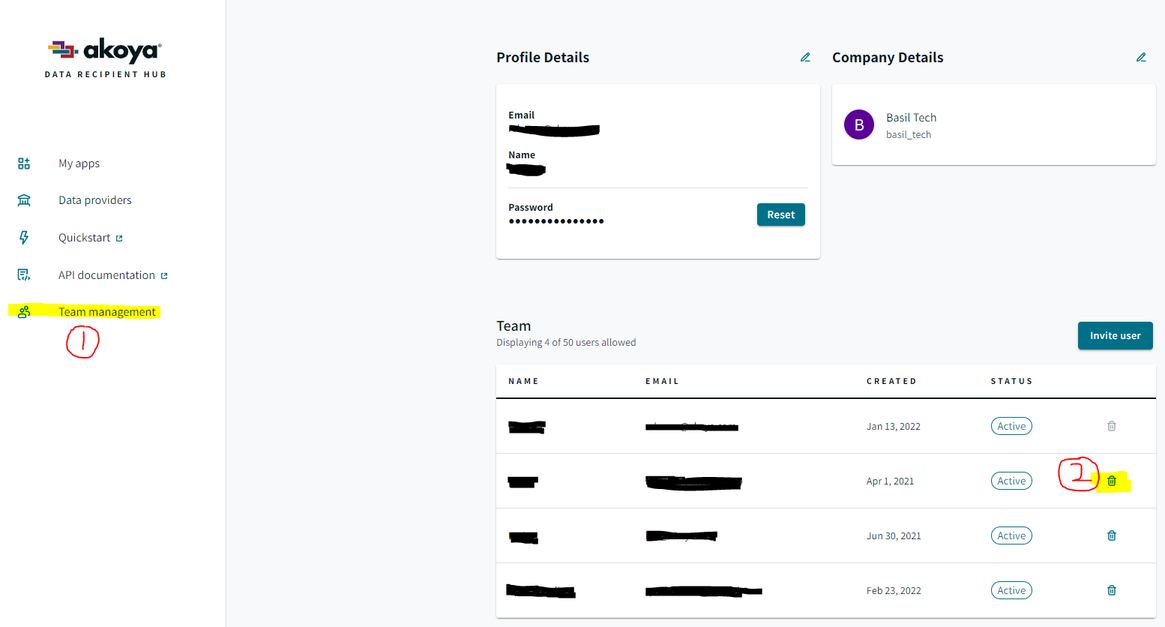This screenshot has width=1165, height=627.
Task: Click the Invite user button
Action: 1115,335
